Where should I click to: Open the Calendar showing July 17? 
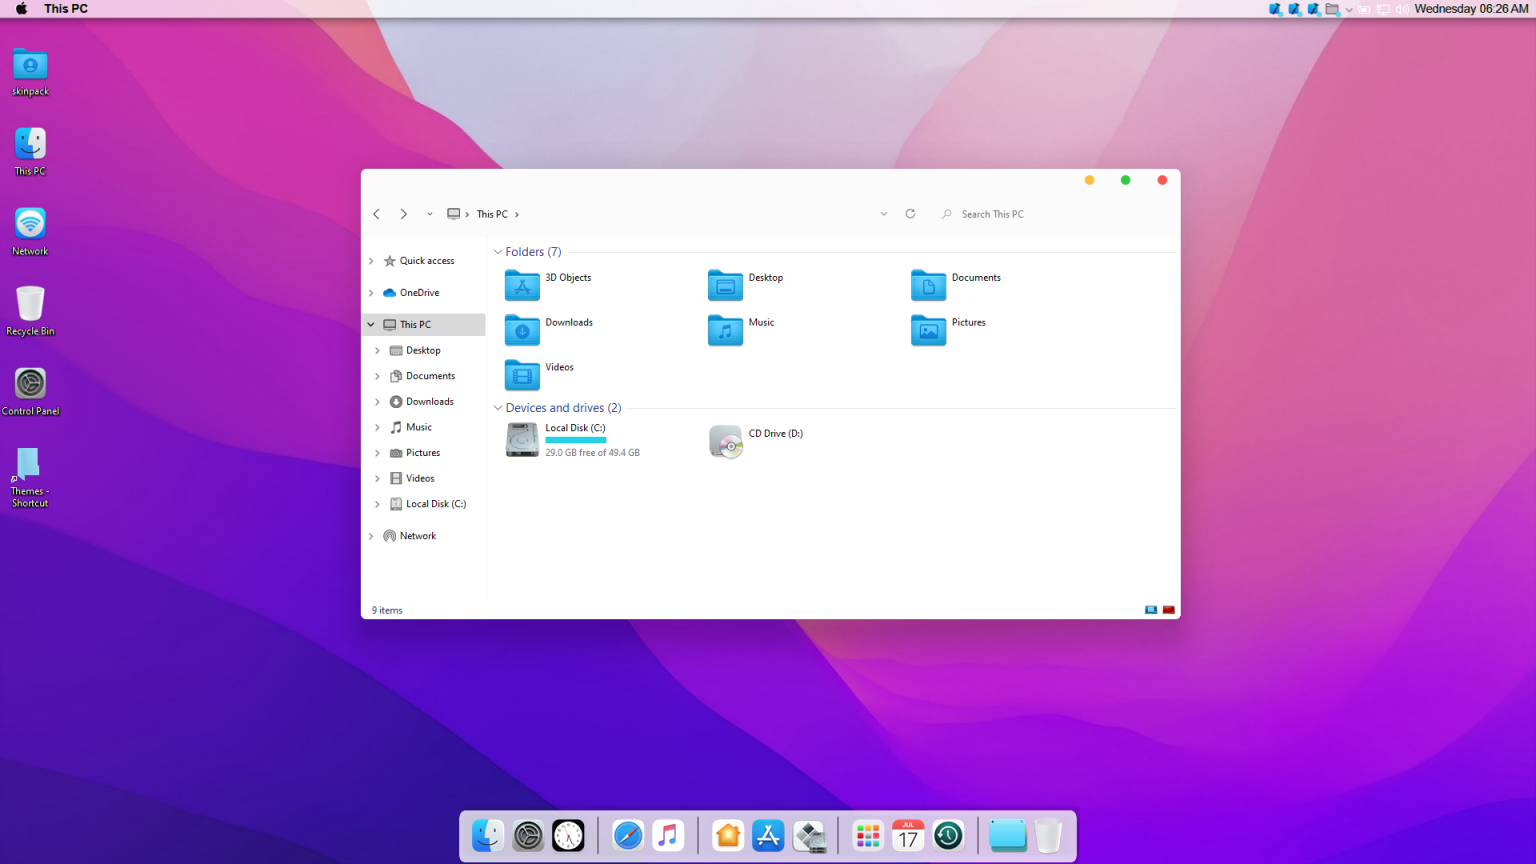tap(907, 835)
